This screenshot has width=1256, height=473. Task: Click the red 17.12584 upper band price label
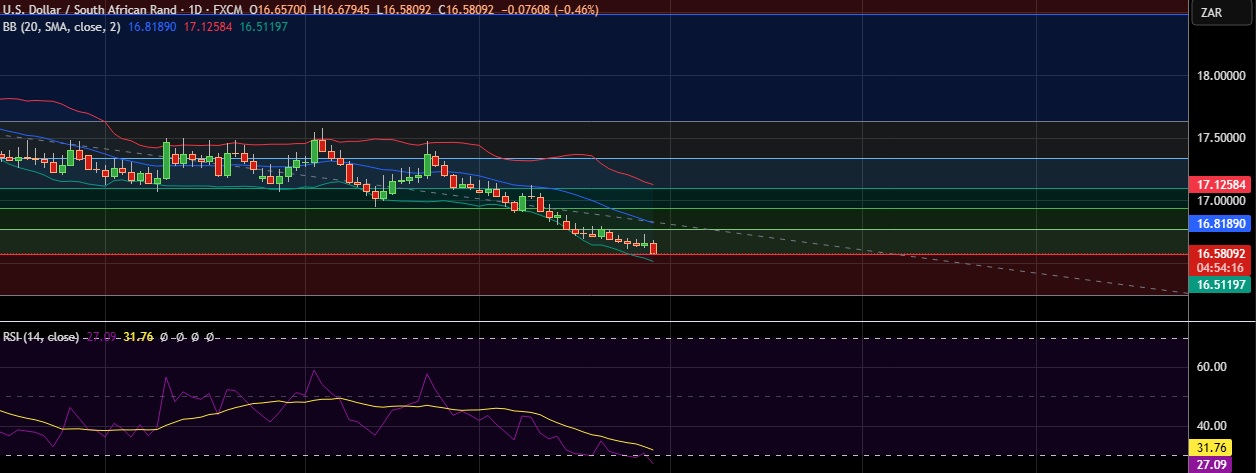tap(1217, 185)
